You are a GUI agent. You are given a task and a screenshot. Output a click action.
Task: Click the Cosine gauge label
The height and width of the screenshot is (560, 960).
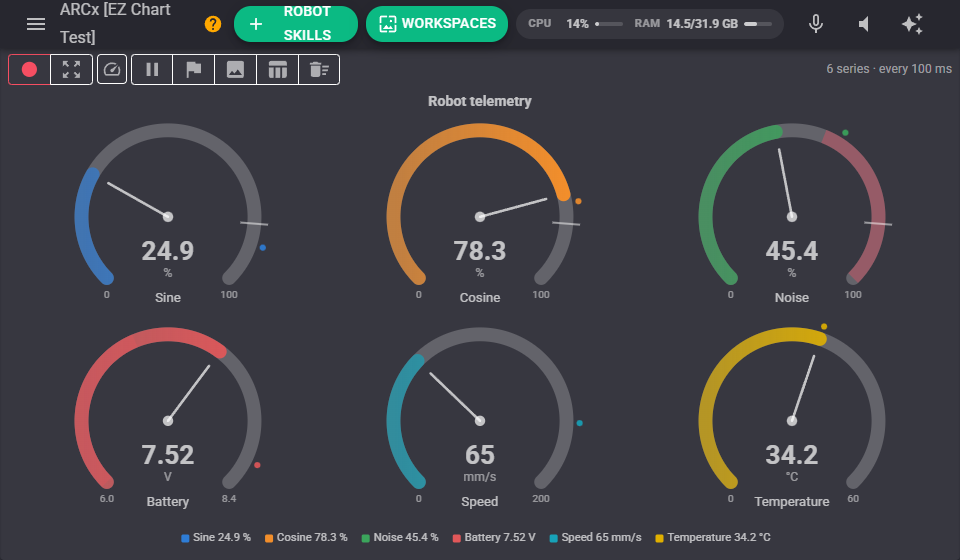[479, 297]
